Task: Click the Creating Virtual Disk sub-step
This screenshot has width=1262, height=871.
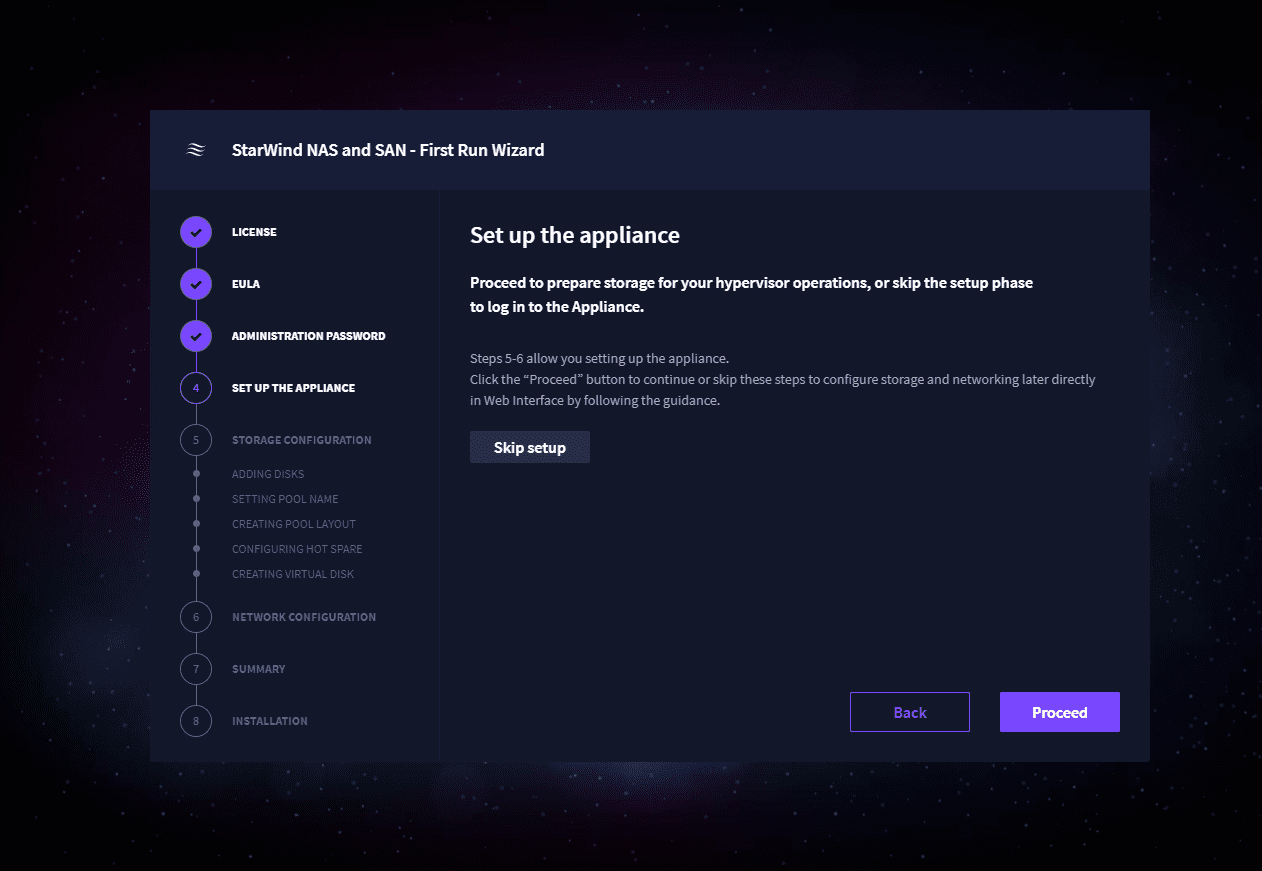Action: coord(293,574)
